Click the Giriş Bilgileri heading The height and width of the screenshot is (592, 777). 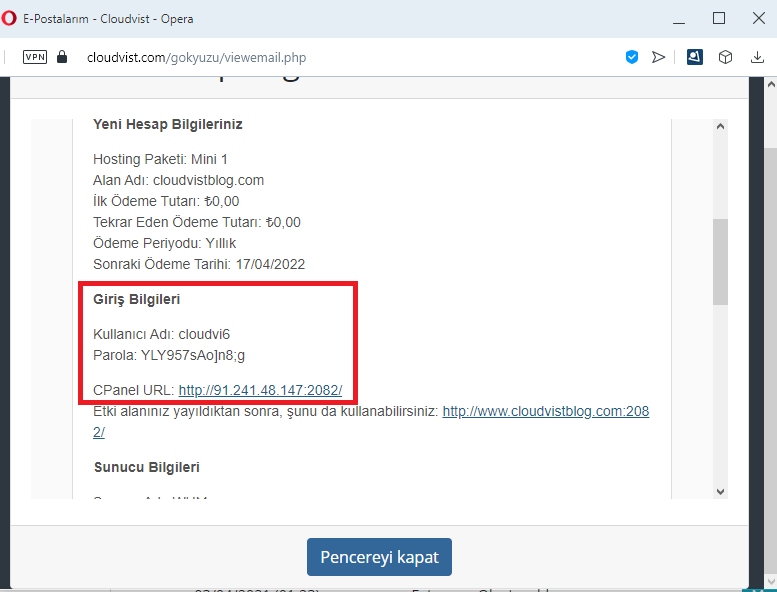point(136,300)
